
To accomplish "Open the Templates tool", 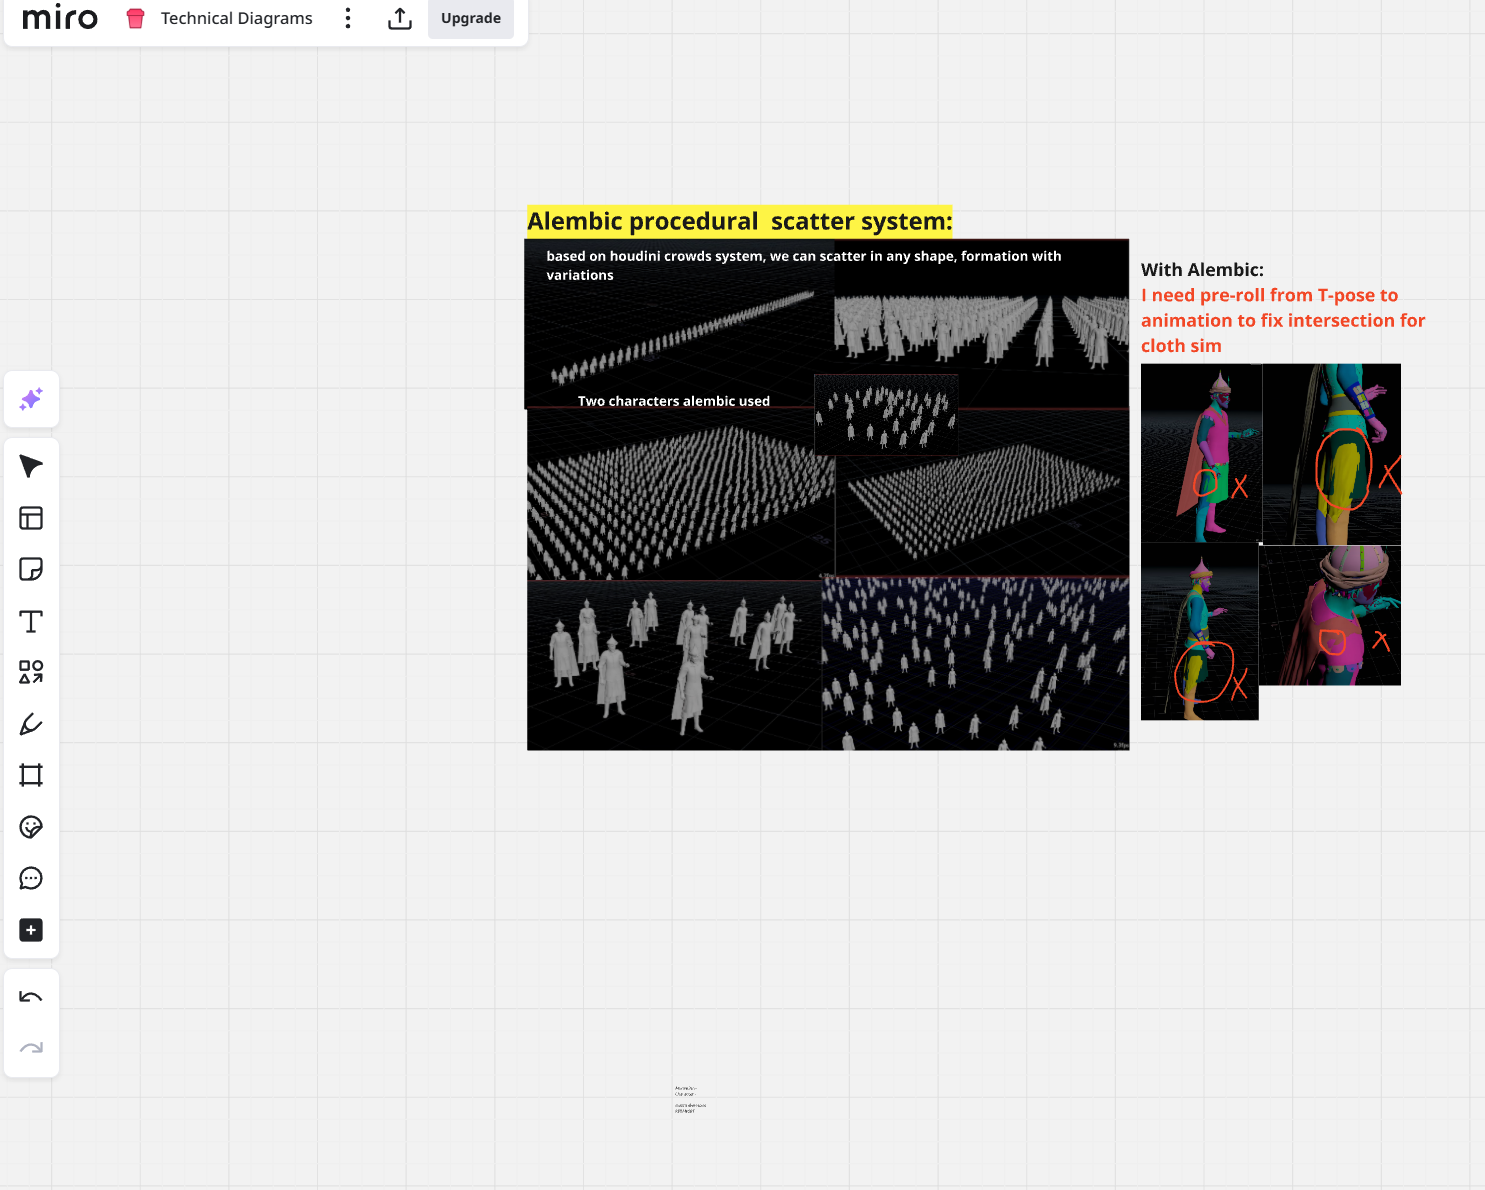I will coord(31,518).
